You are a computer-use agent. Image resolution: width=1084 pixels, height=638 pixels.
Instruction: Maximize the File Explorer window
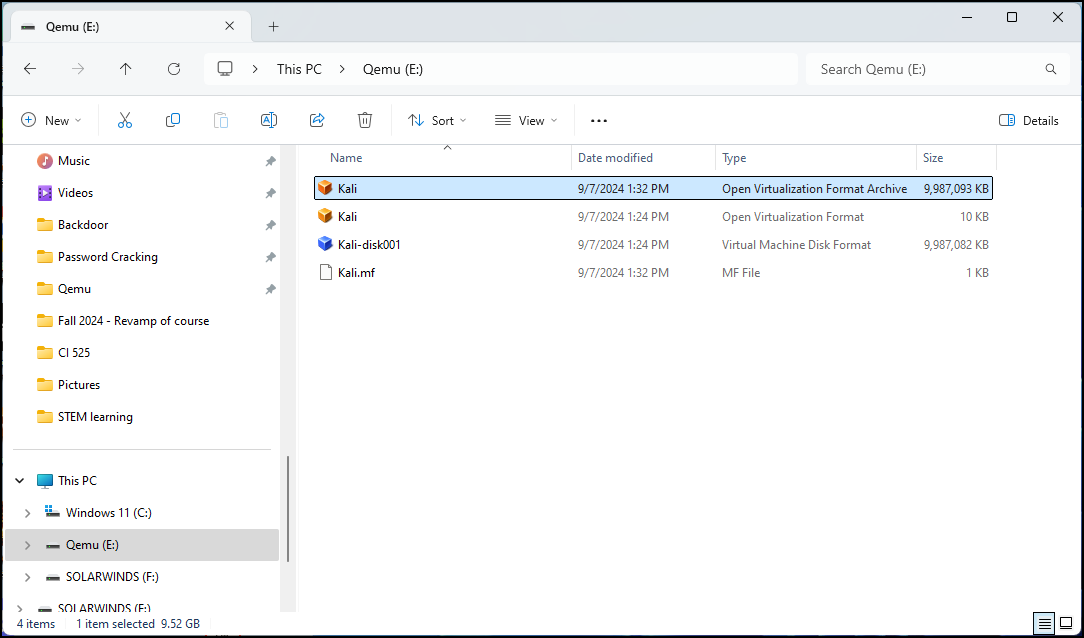(1012, 17)
